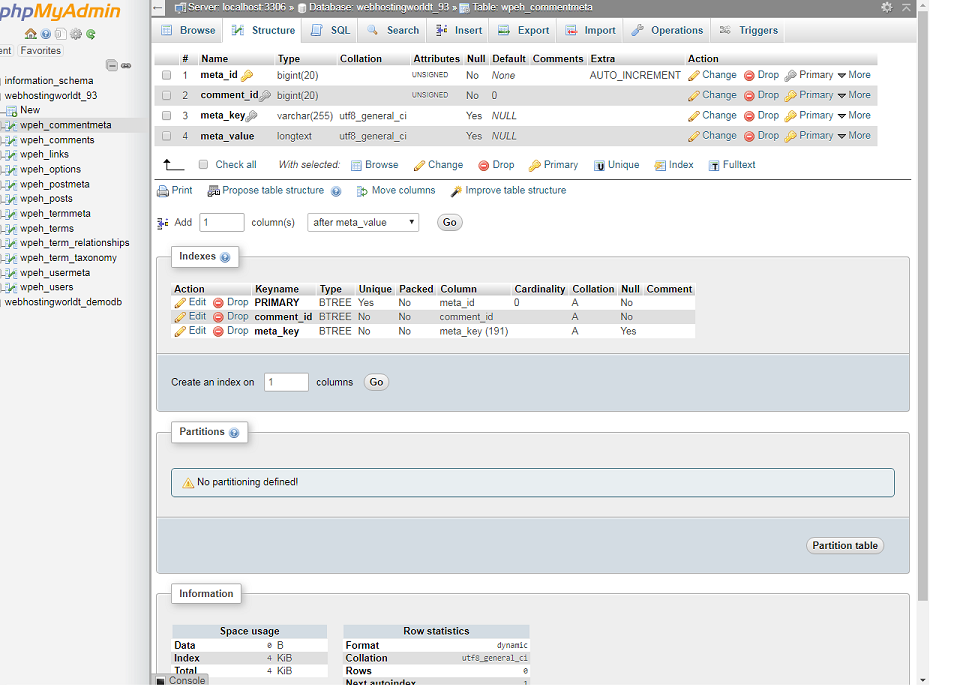Tick the meta_id row checkbox

tap(166, 75)
